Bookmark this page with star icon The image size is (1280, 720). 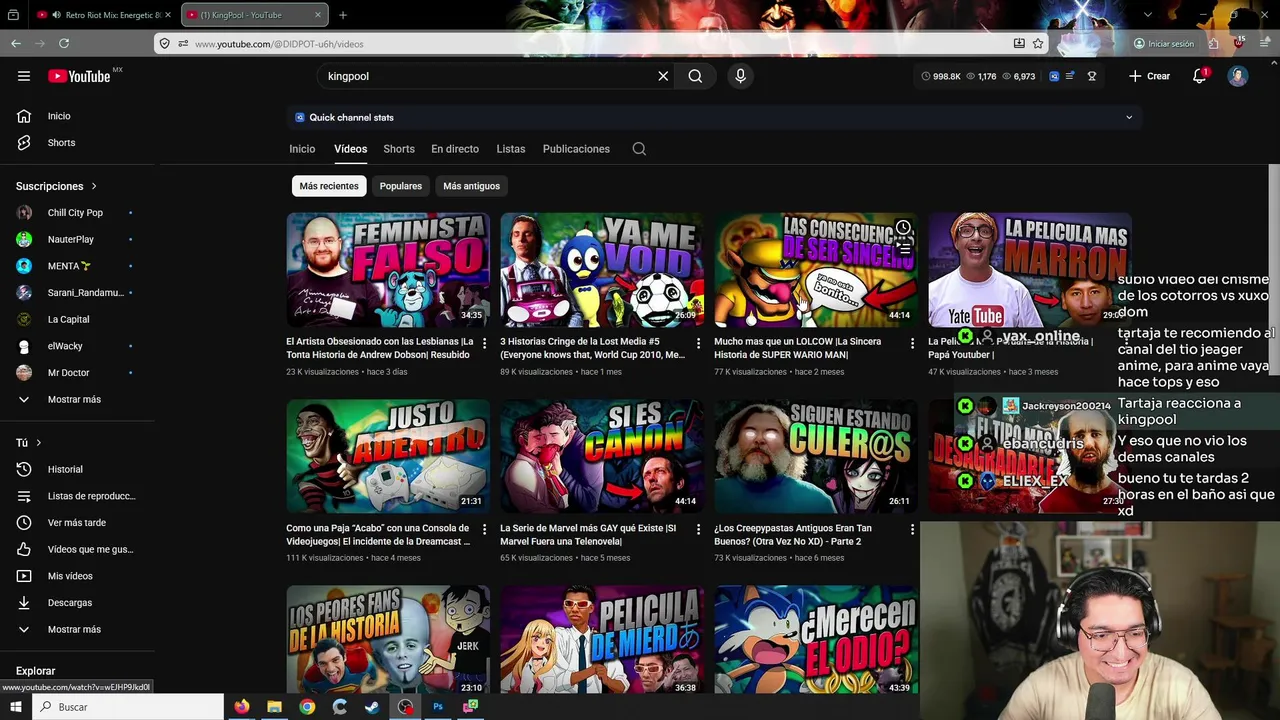point(1038,43)
